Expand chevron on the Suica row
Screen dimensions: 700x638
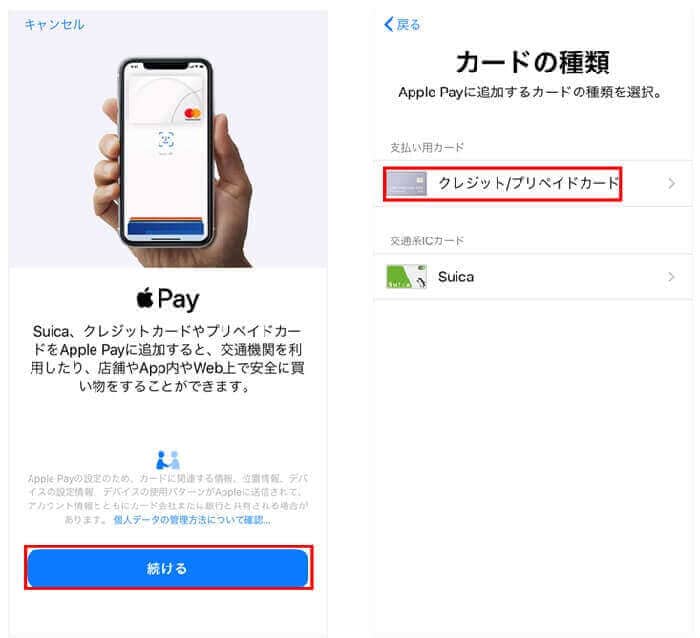(671, 277)
